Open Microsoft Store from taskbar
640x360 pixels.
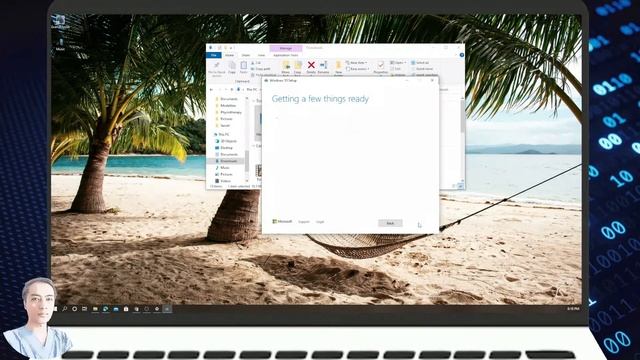126,309
